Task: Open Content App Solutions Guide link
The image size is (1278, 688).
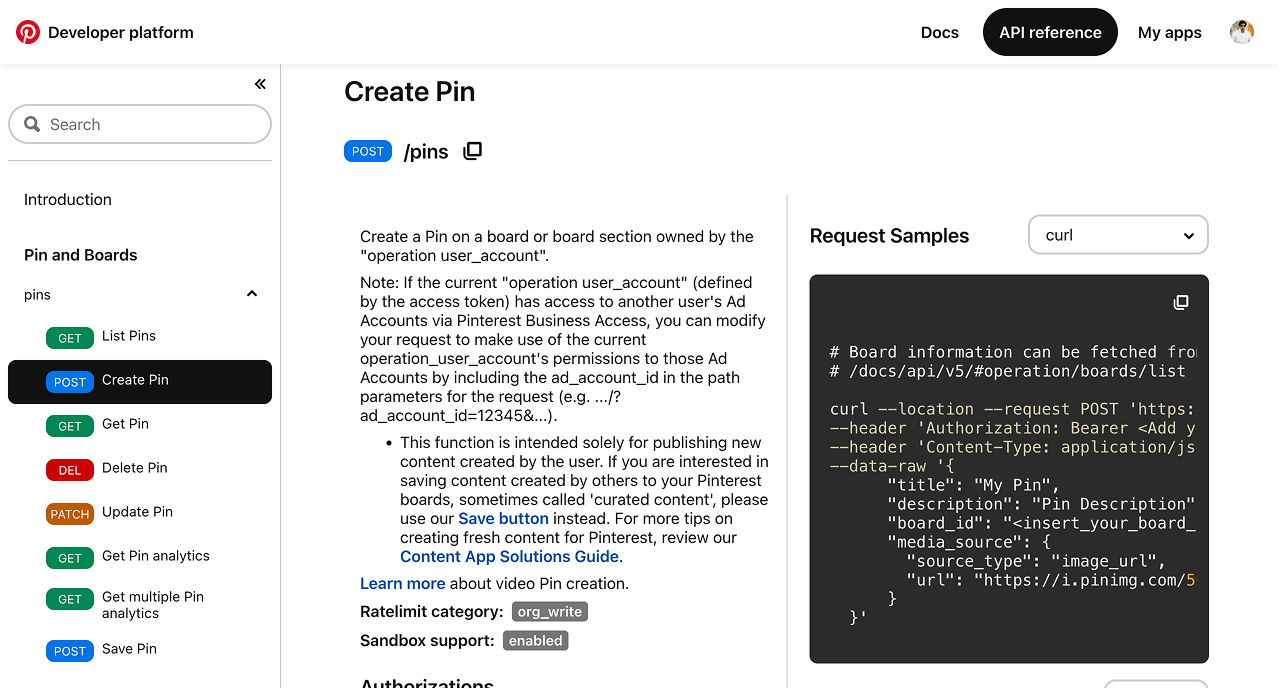Action: (x=509, y=557)
